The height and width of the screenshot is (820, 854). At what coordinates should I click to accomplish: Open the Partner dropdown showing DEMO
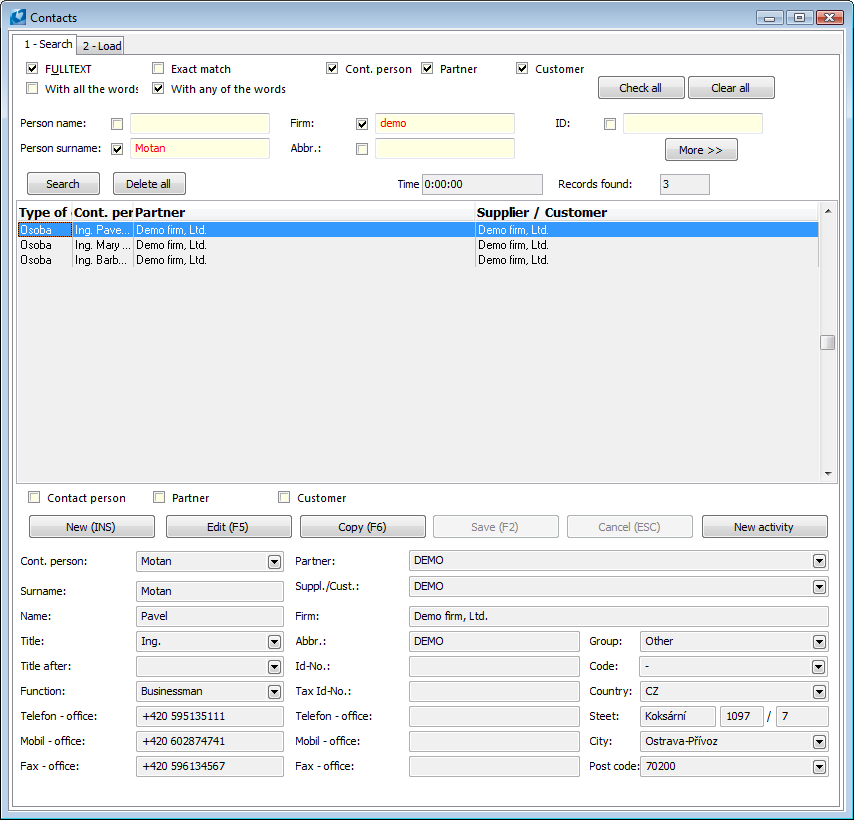pyautogui.click(x=819, y=561)
